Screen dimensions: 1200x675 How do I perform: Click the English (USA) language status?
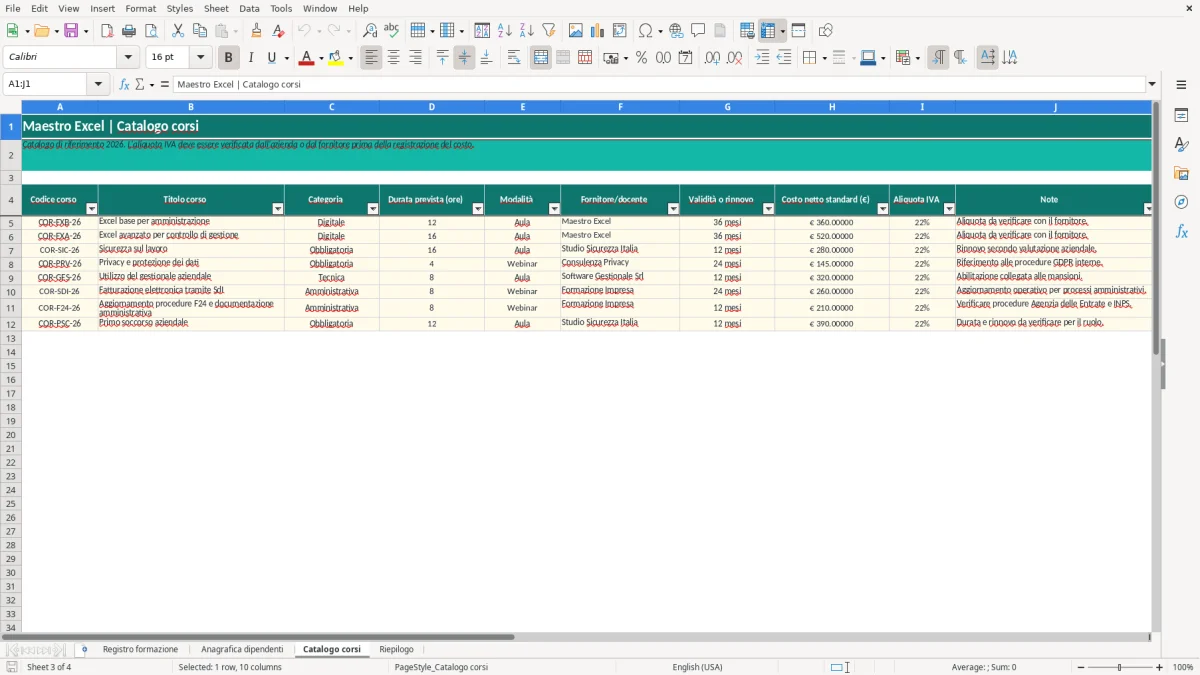[x=697, y=667]
